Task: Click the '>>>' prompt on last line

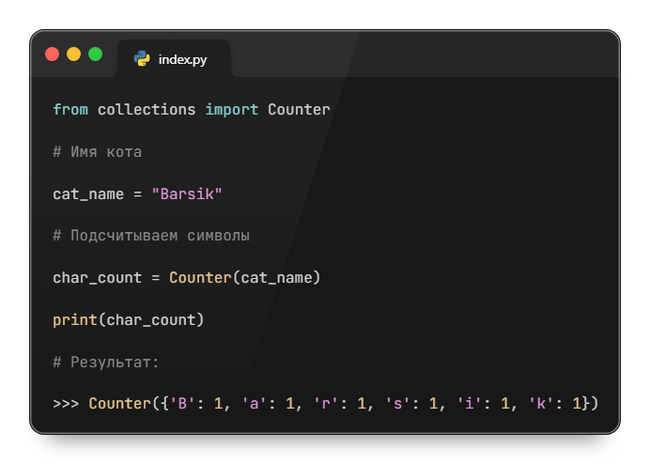Action: click(66, 403)
